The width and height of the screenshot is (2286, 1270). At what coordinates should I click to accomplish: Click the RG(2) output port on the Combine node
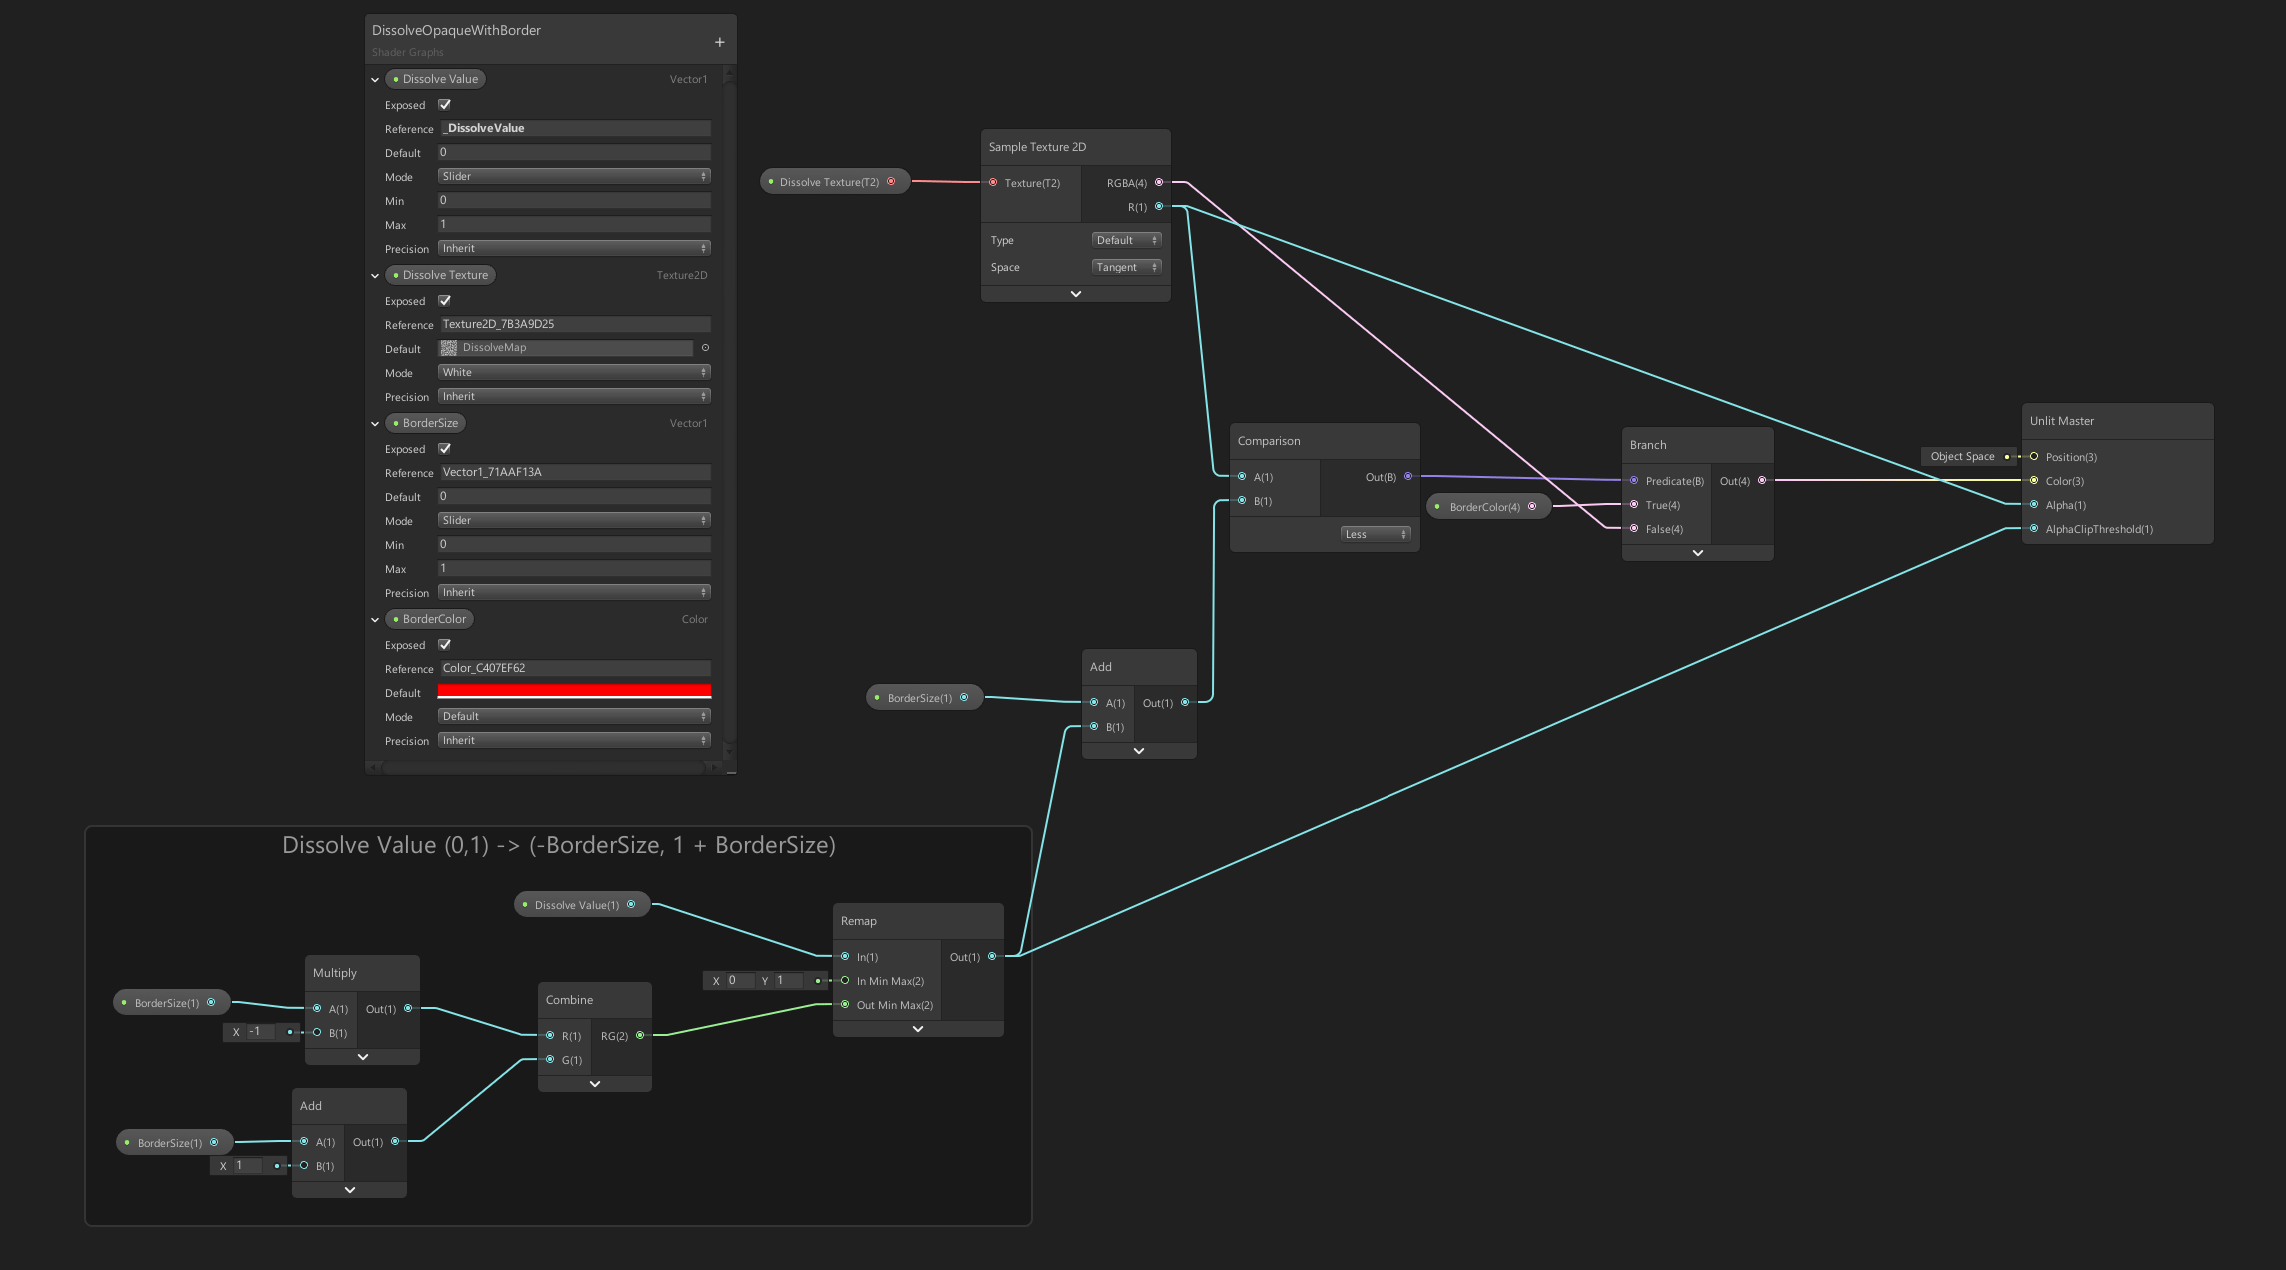tap(640, 1035)
